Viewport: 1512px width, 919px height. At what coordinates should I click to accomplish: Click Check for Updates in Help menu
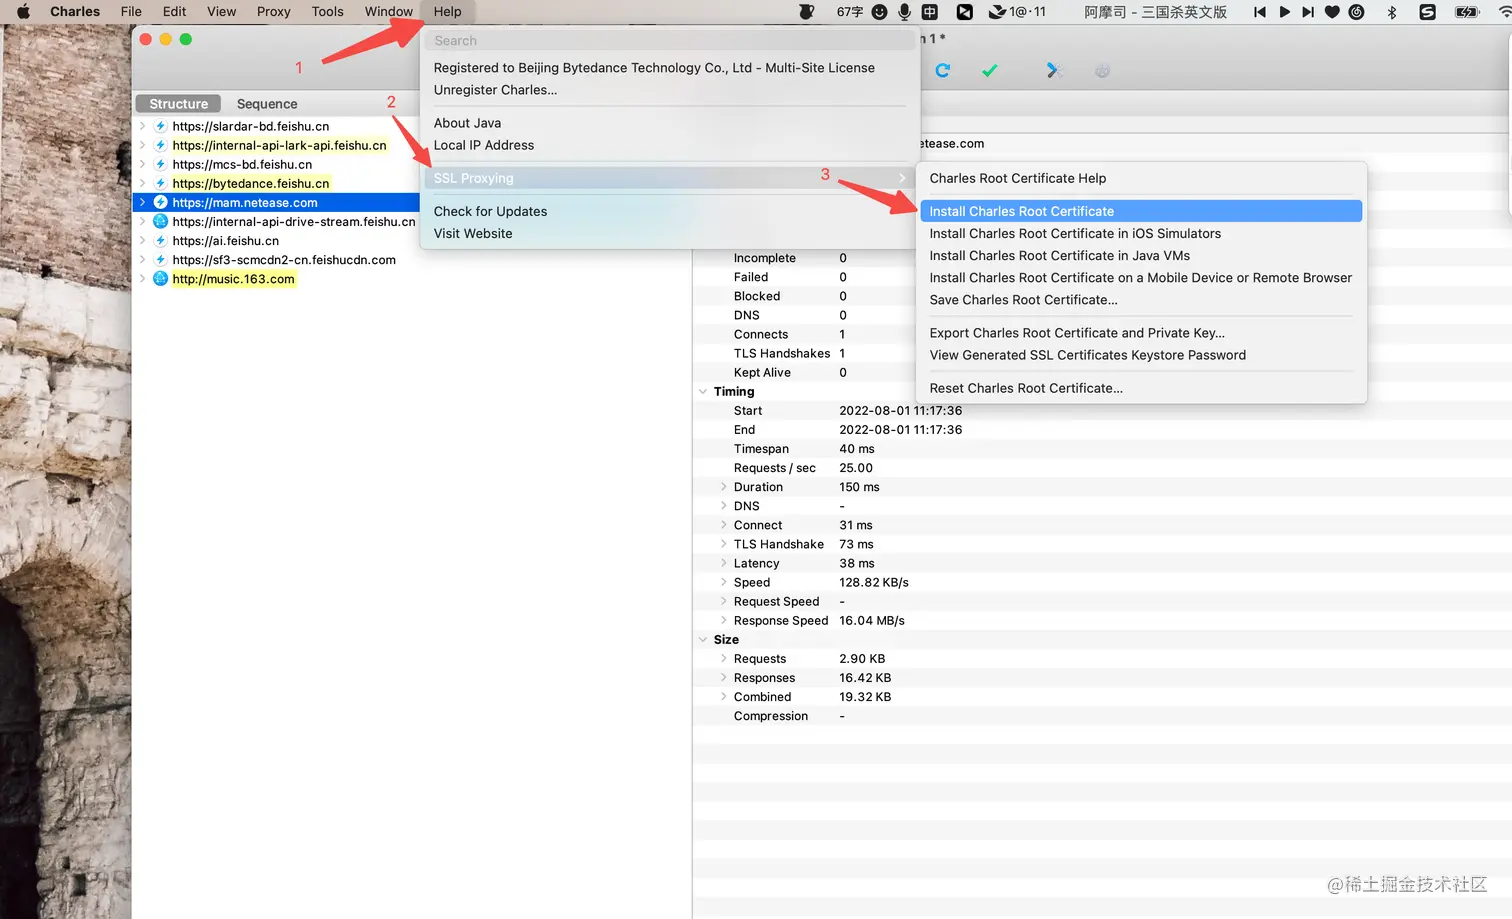click(669, 211)
